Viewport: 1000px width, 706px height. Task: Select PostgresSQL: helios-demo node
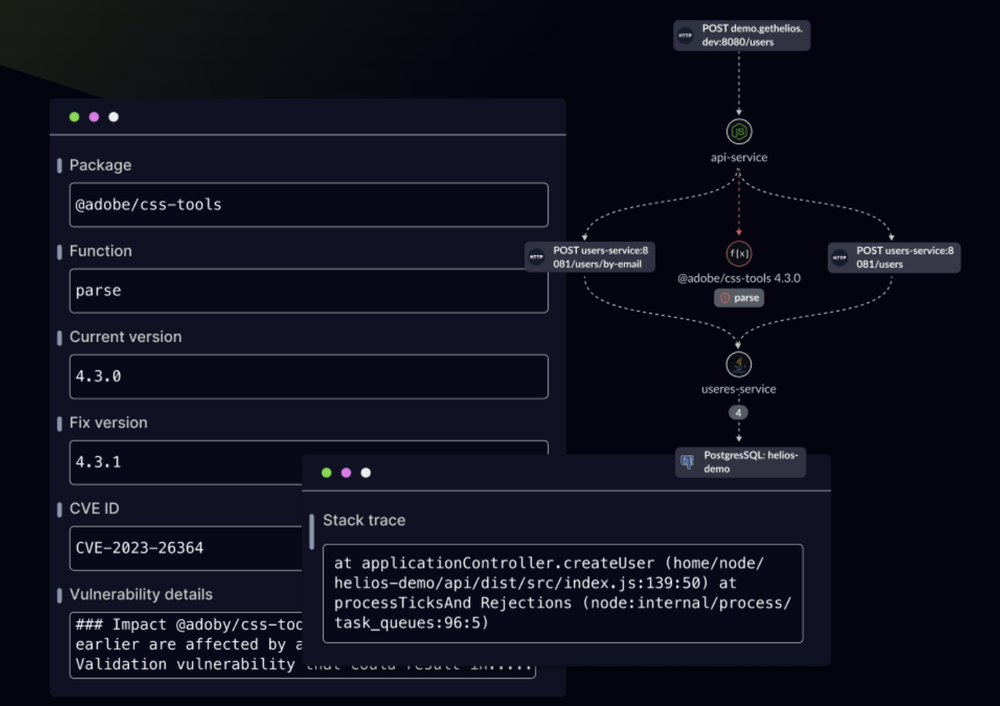click(x=740, y=462)
